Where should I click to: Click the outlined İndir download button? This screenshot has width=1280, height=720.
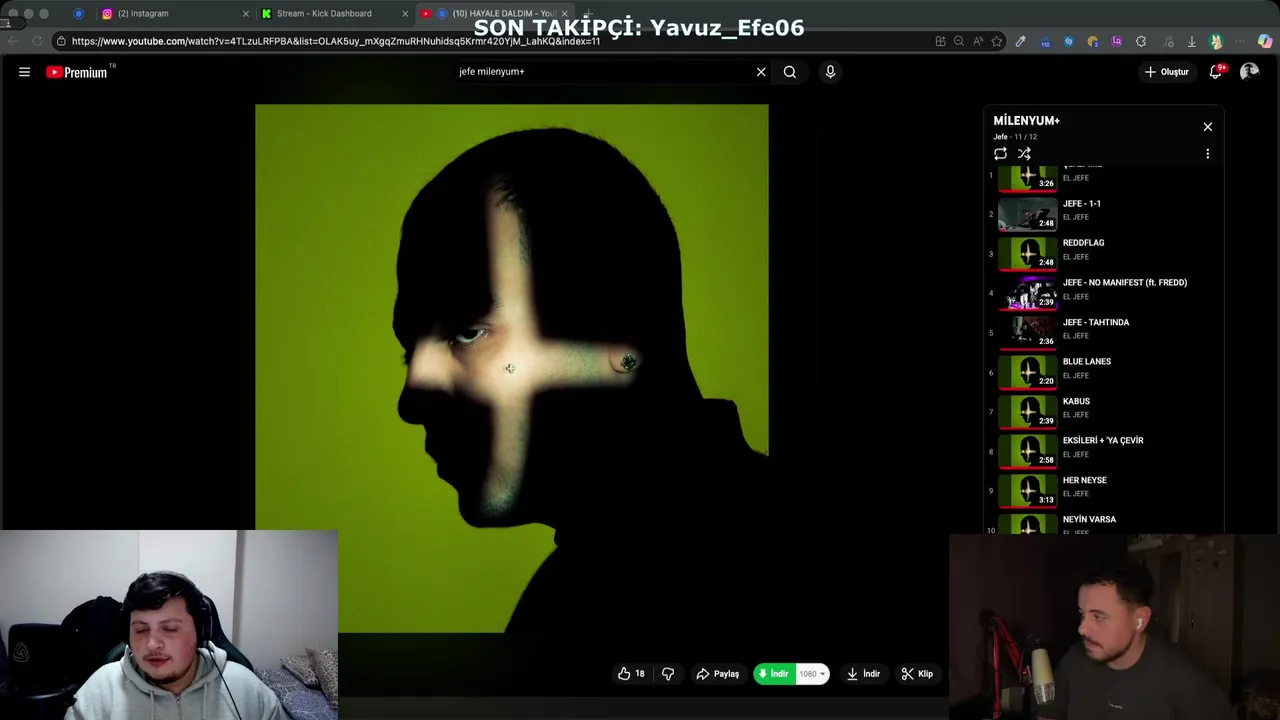(x=863, y=674)
